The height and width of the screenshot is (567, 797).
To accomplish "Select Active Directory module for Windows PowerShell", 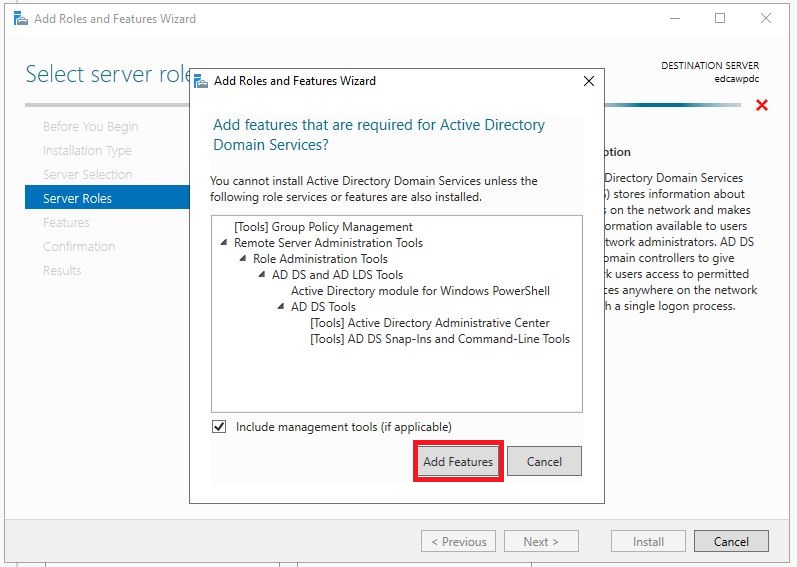I will (420, 291).
